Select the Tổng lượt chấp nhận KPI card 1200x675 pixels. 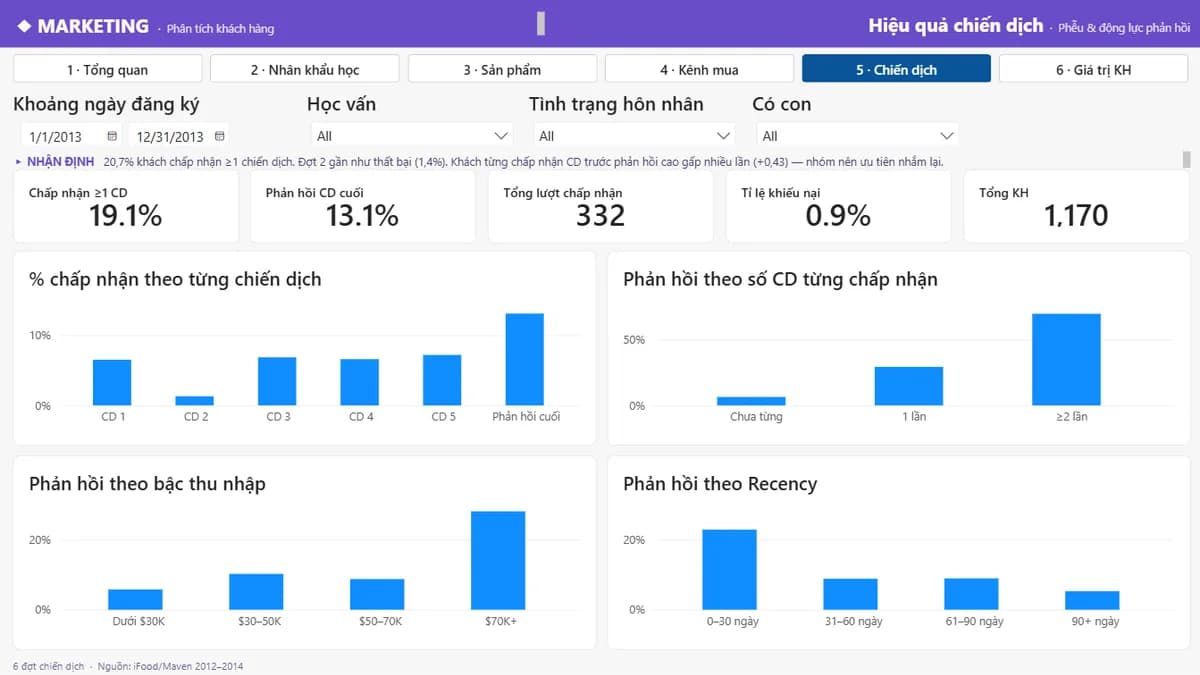[601, 206]
